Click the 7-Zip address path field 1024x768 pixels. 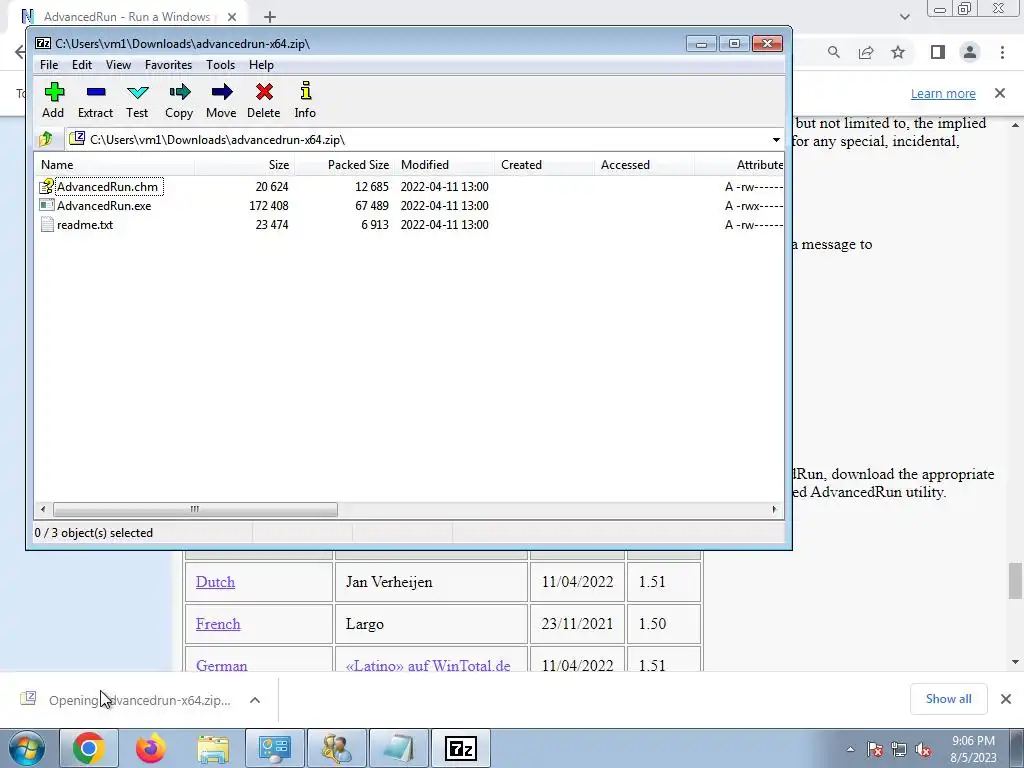(418, 140)
